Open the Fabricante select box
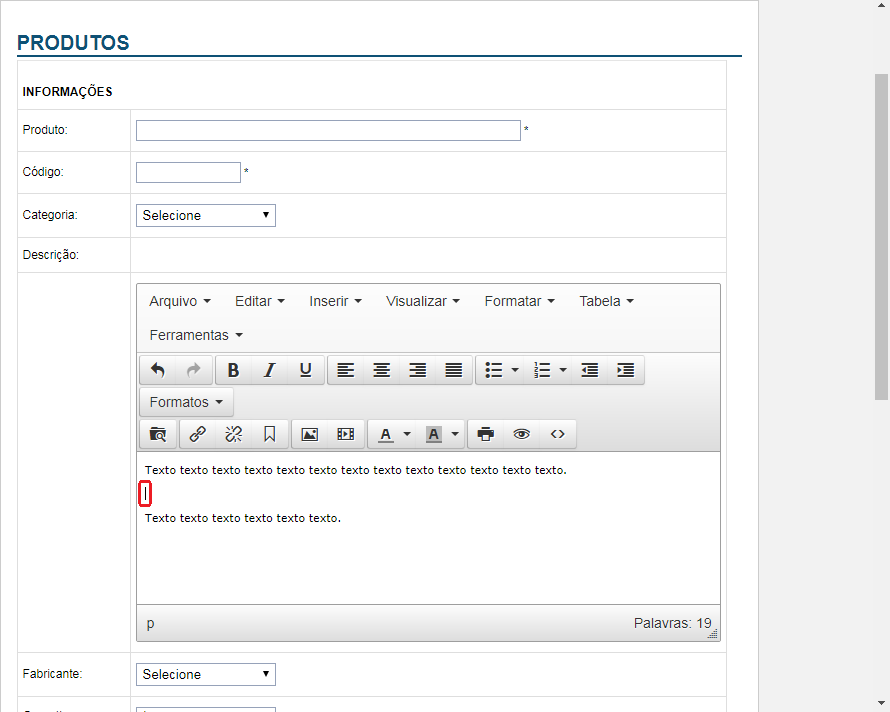Image resolution: width=890 pixels, height=712 pixels. pyautogui.click(x=206, y=674)
